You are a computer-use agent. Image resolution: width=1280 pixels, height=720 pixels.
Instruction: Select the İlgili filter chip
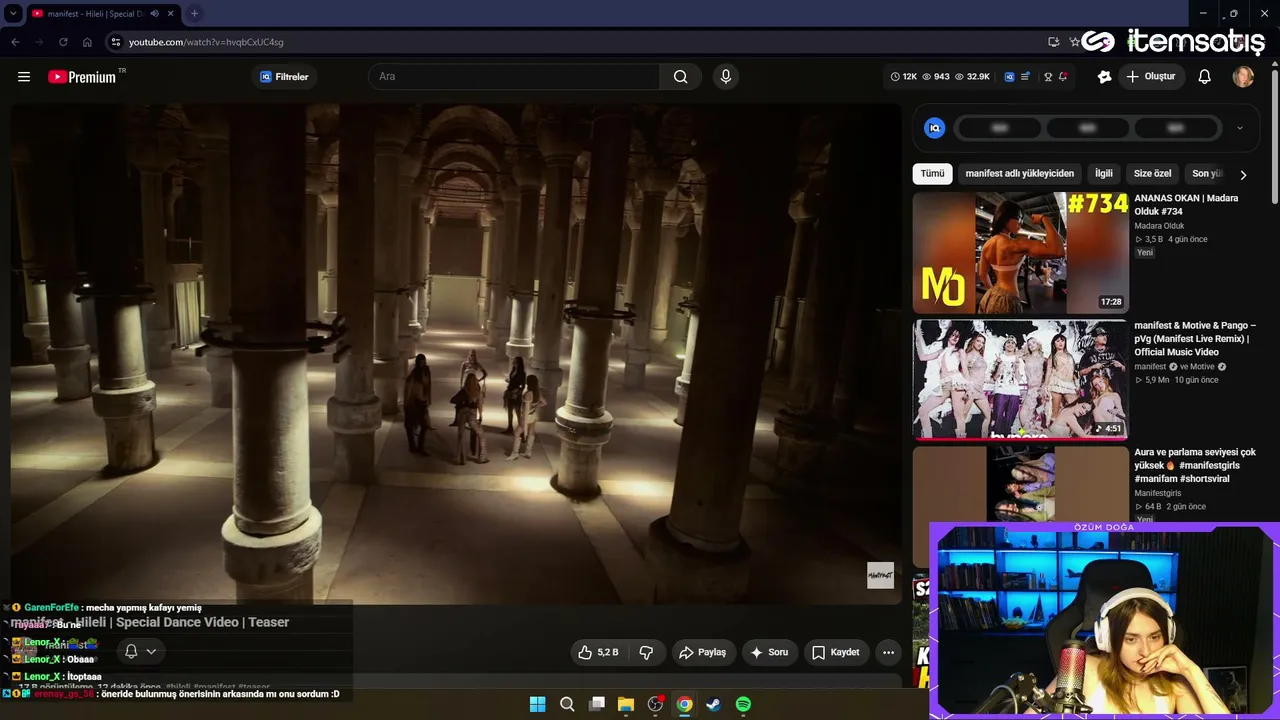point(1103,173)
